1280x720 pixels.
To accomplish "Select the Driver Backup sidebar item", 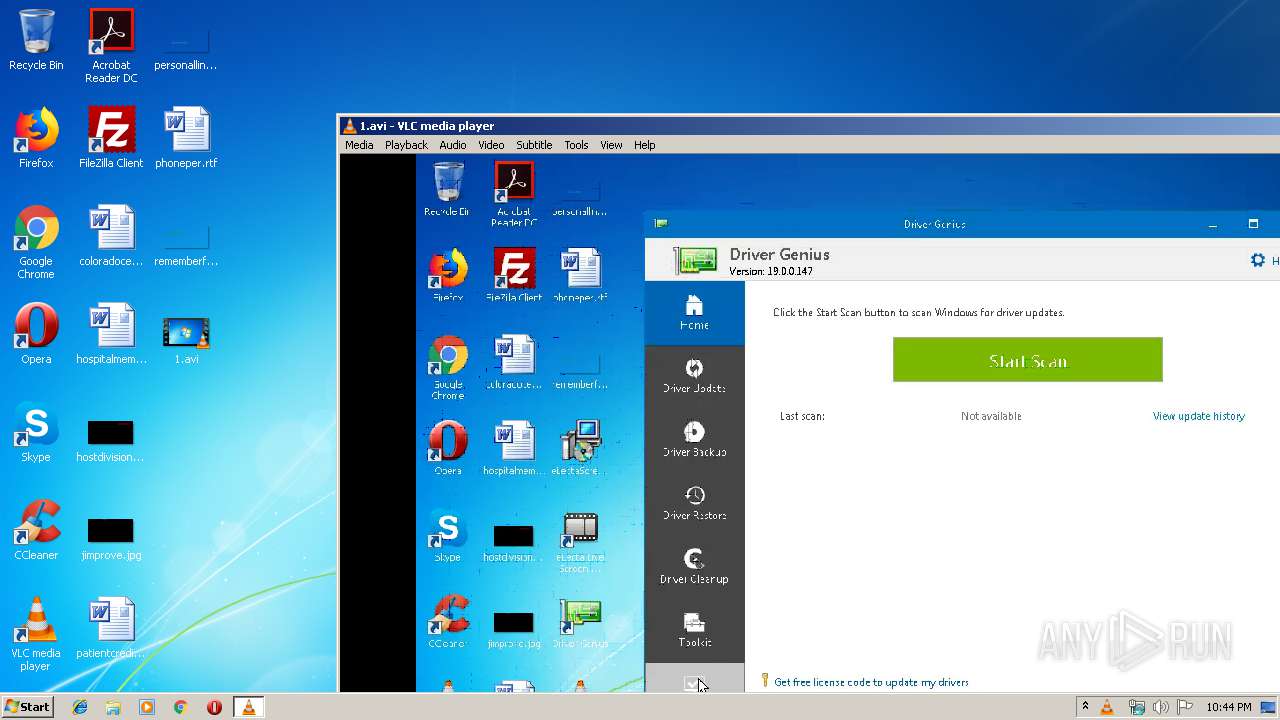I will pyautogui.click(x=694, y=440).
